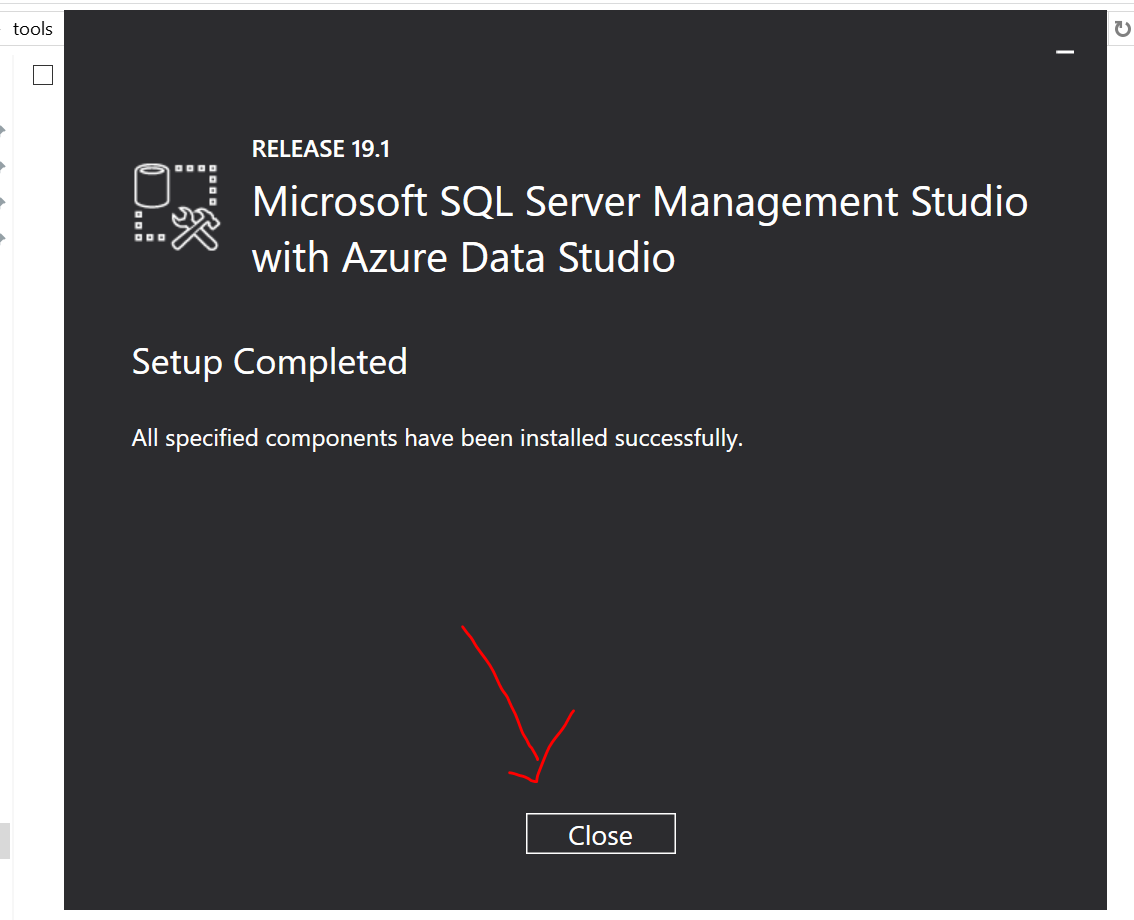Click the topmost gray arrow on the left edge
The image size is (1134, 920).
pos(2,130)
